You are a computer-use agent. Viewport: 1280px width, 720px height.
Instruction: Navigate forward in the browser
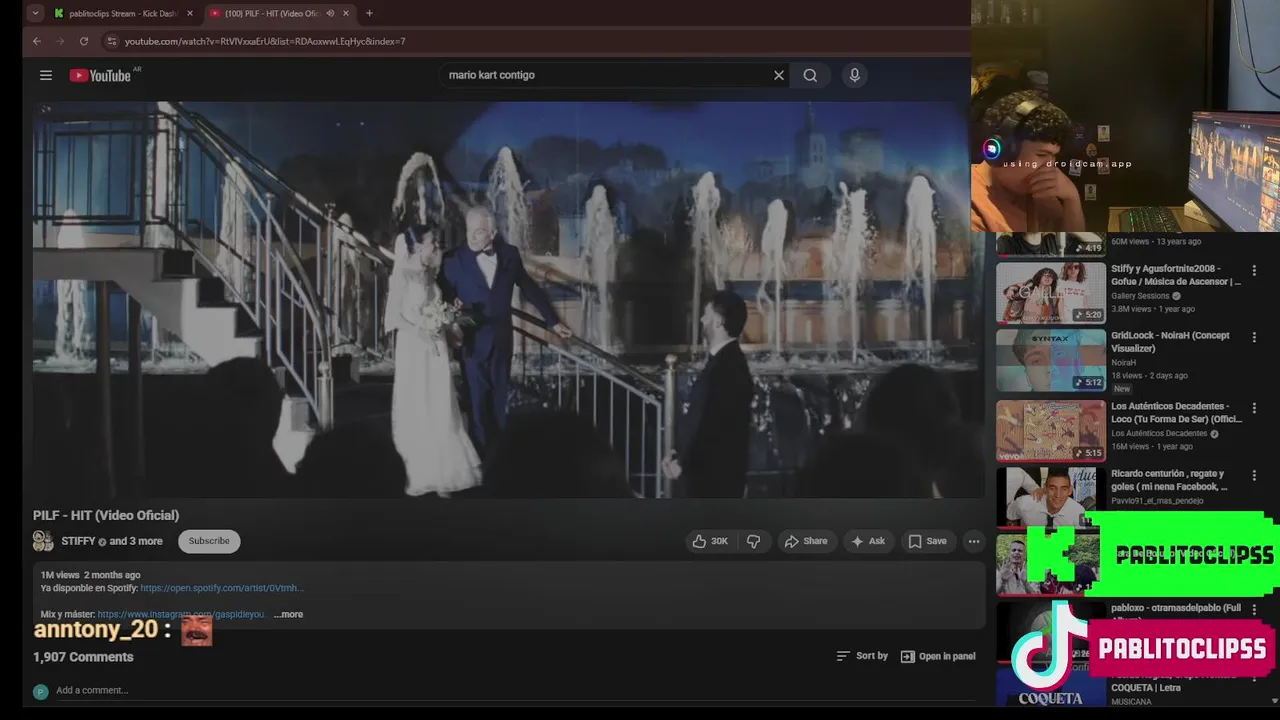[x=60, y=41]
